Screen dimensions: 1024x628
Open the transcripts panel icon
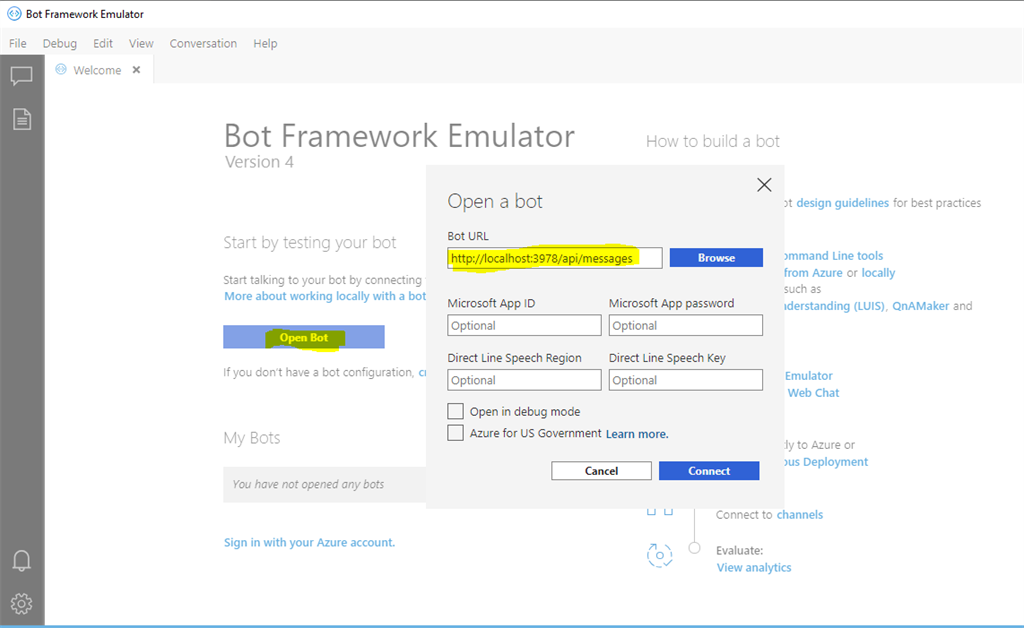coord(21,118)
